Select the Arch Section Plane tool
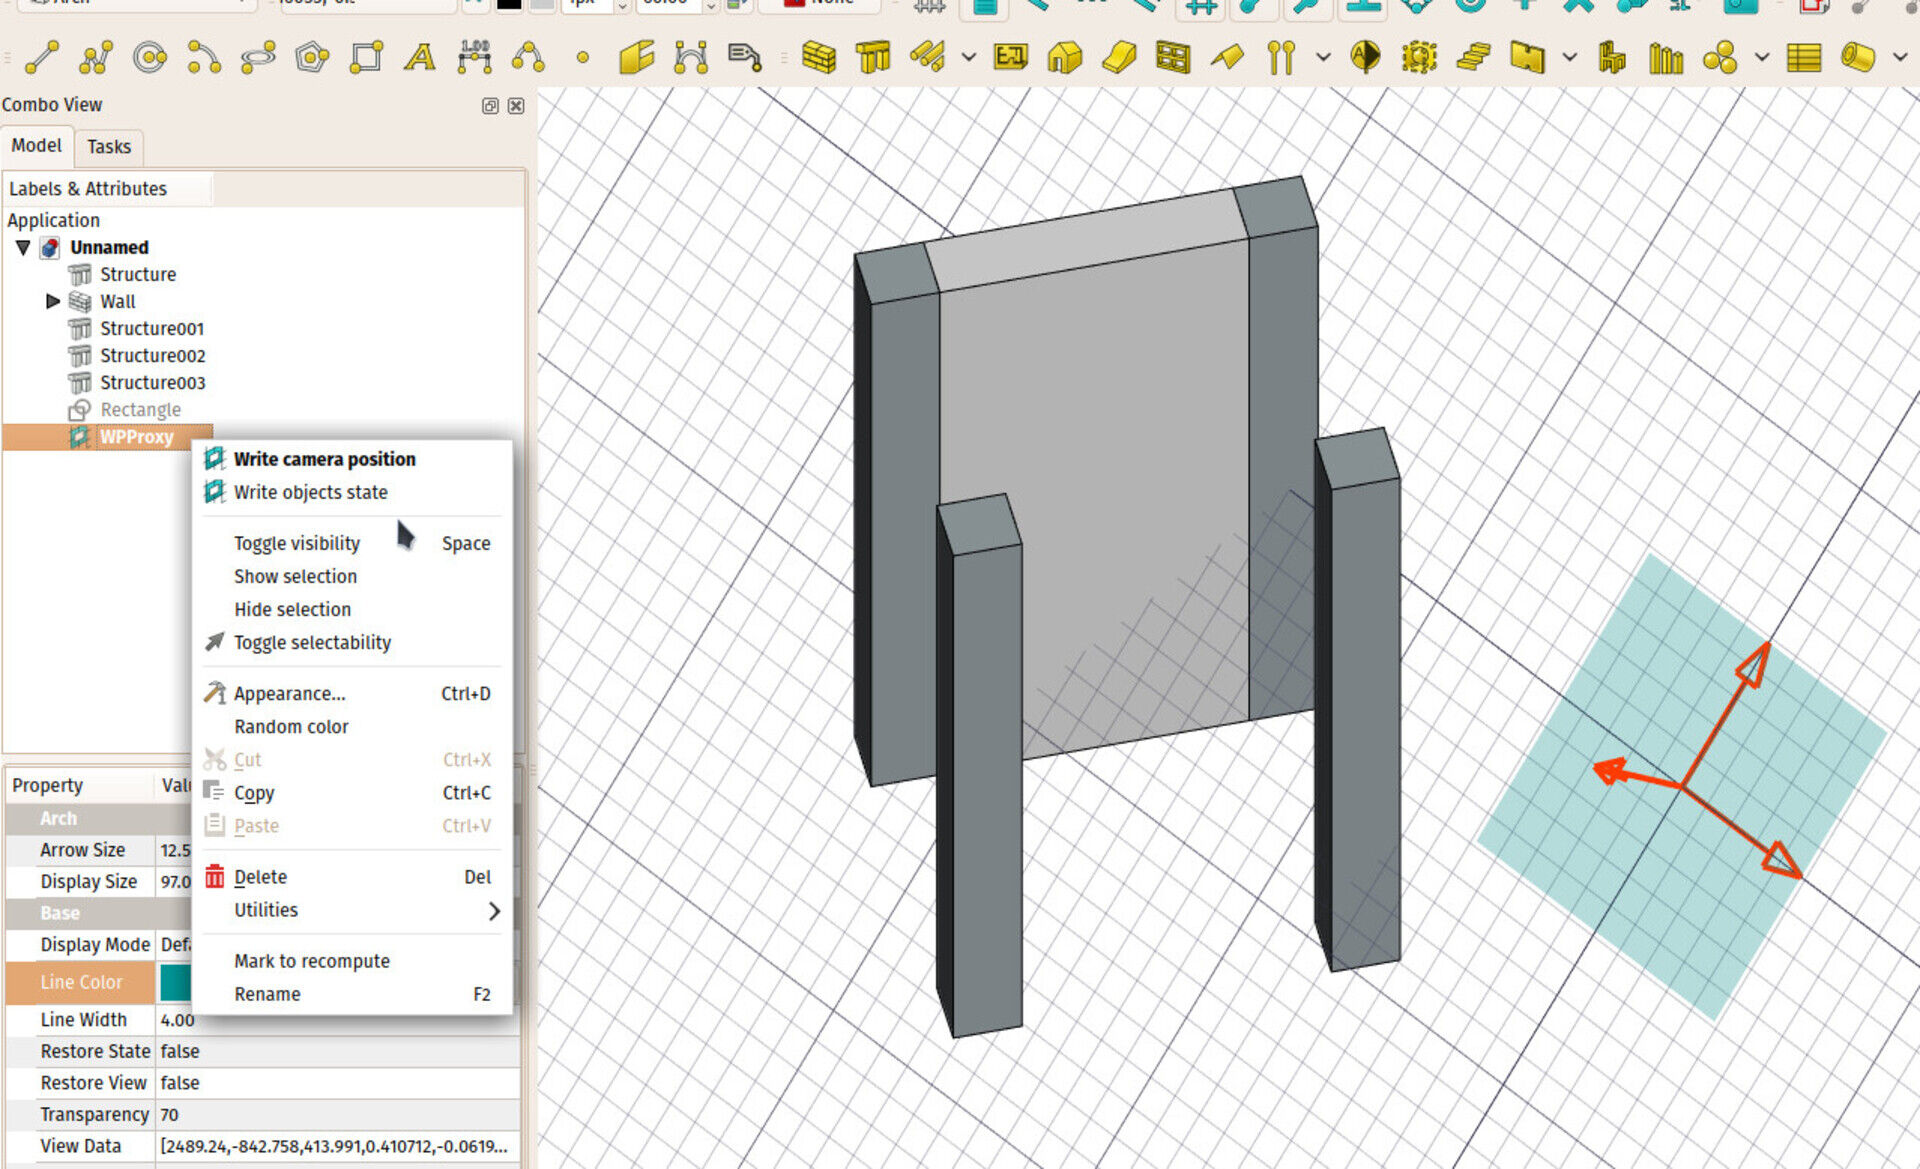1920x1169 pixels. coord(1365,58)
